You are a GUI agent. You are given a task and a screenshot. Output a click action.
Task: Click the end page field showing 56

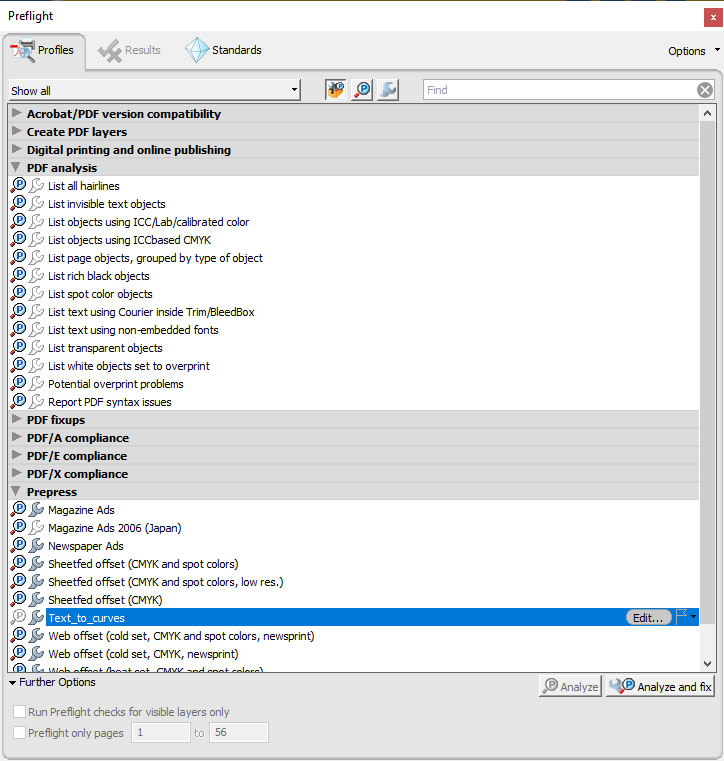coord(239,732)
